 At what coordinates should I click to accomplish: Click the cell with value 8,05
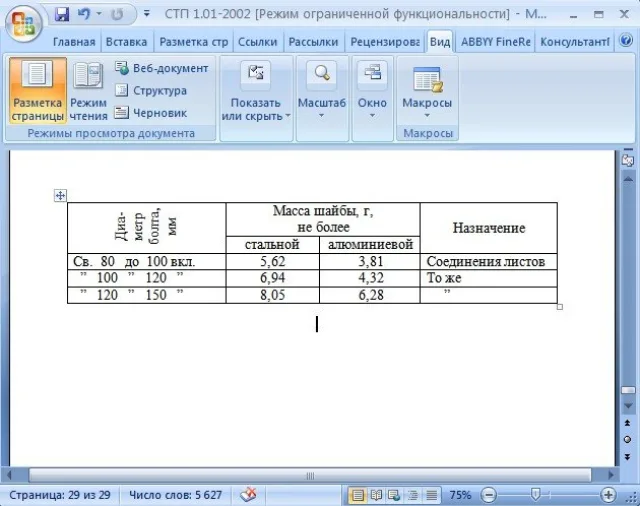[272, 295]
